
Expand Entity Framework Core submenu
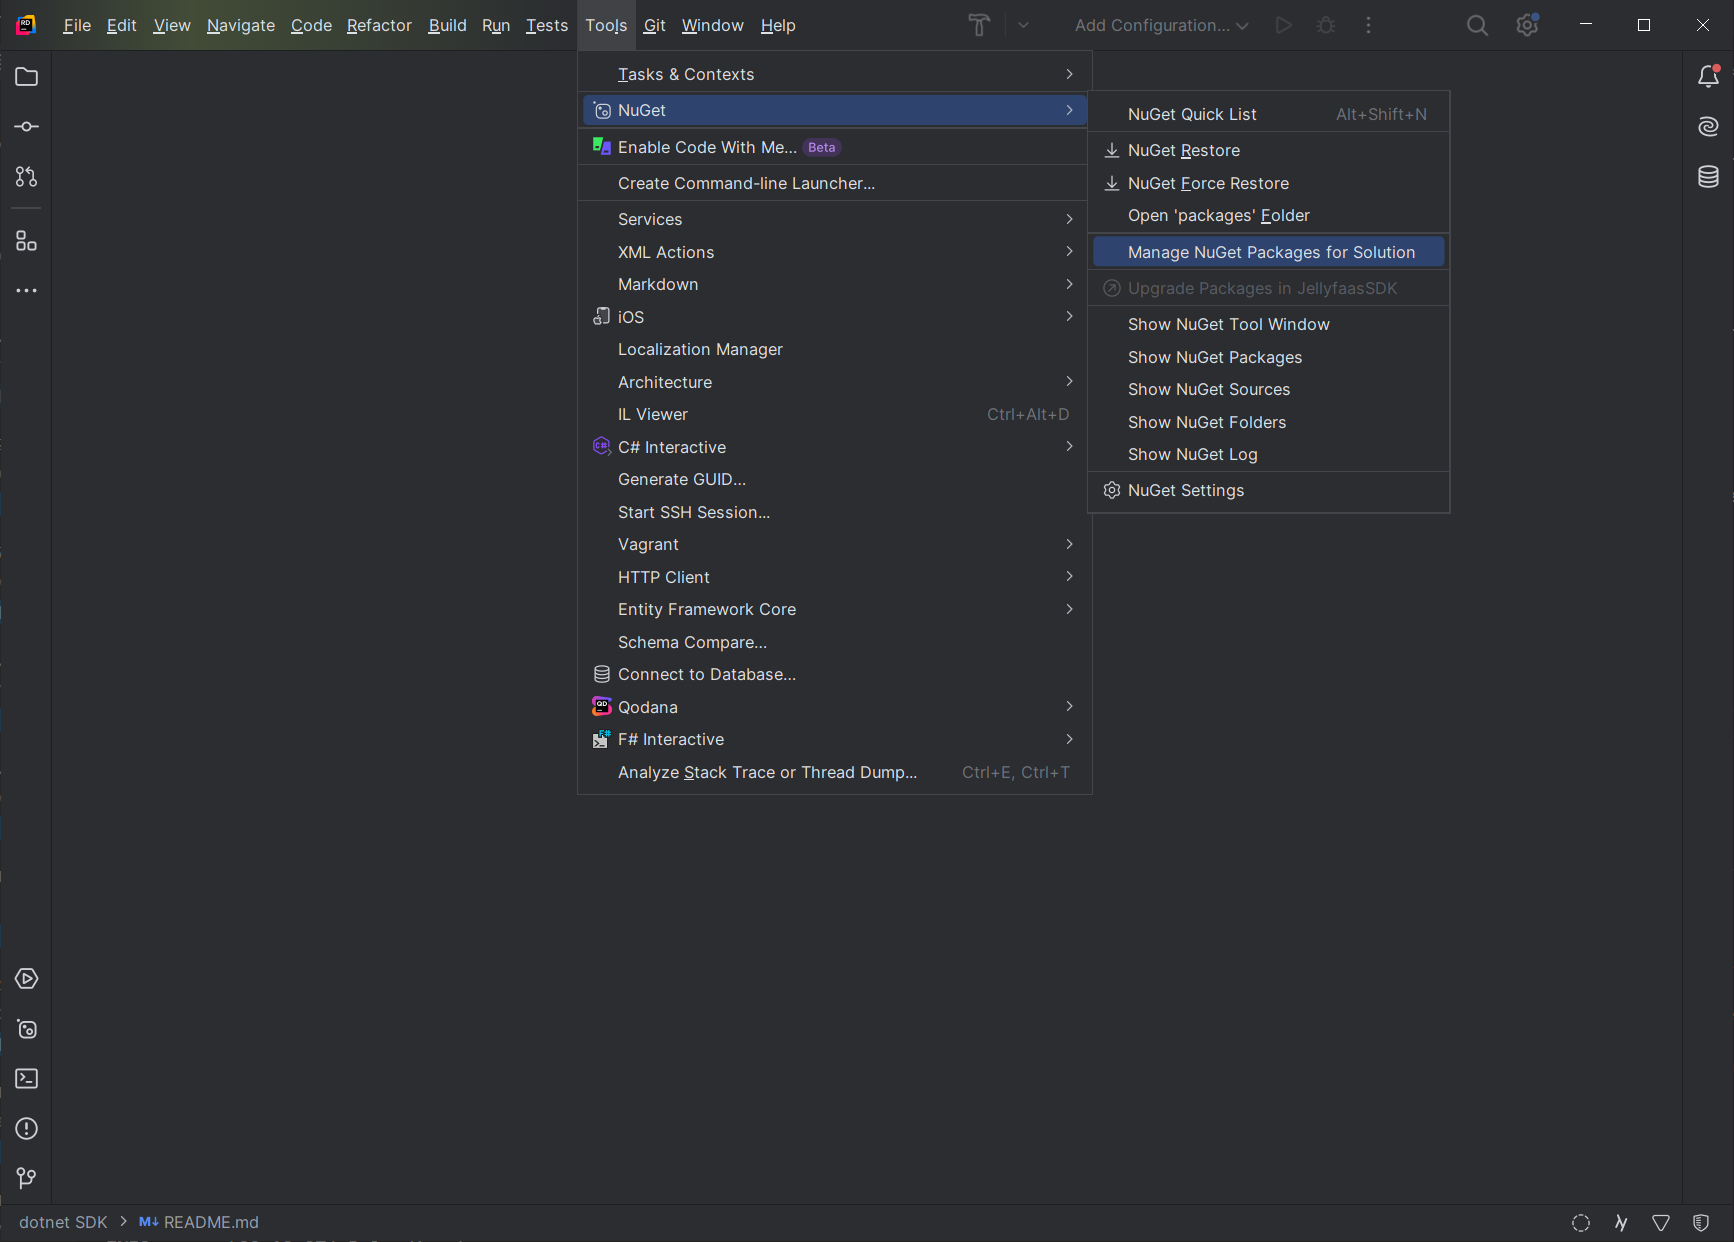(835, 609)
